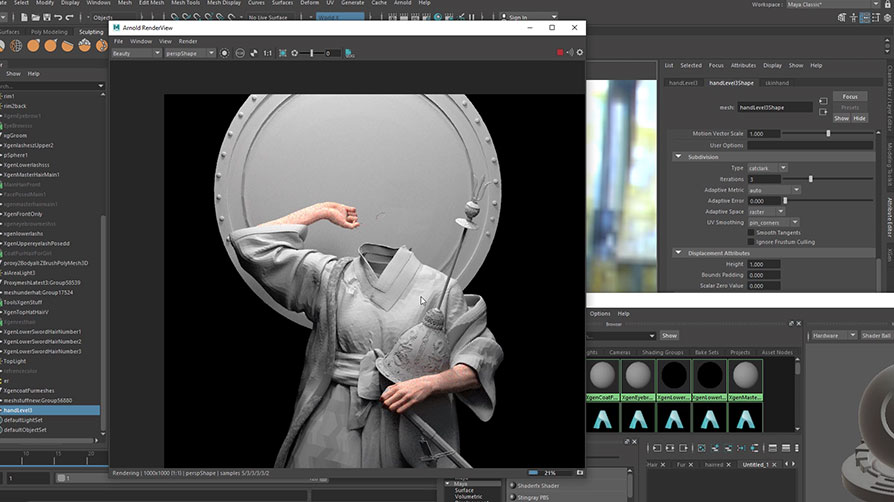Stop the render with the red button
Image resolution: width=894 pixels, height=502 pixels.
click(560, 52)
